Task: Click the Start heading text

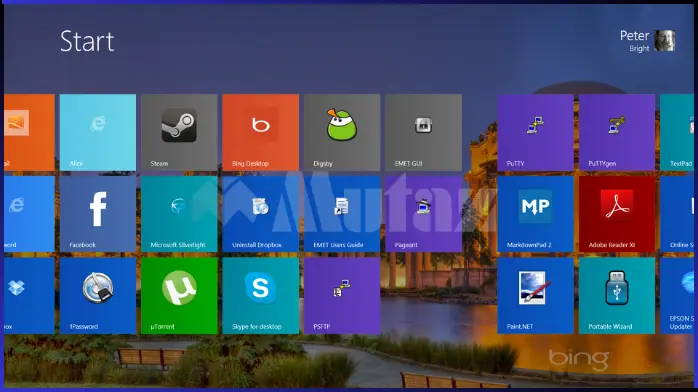Action: (87, 41)
